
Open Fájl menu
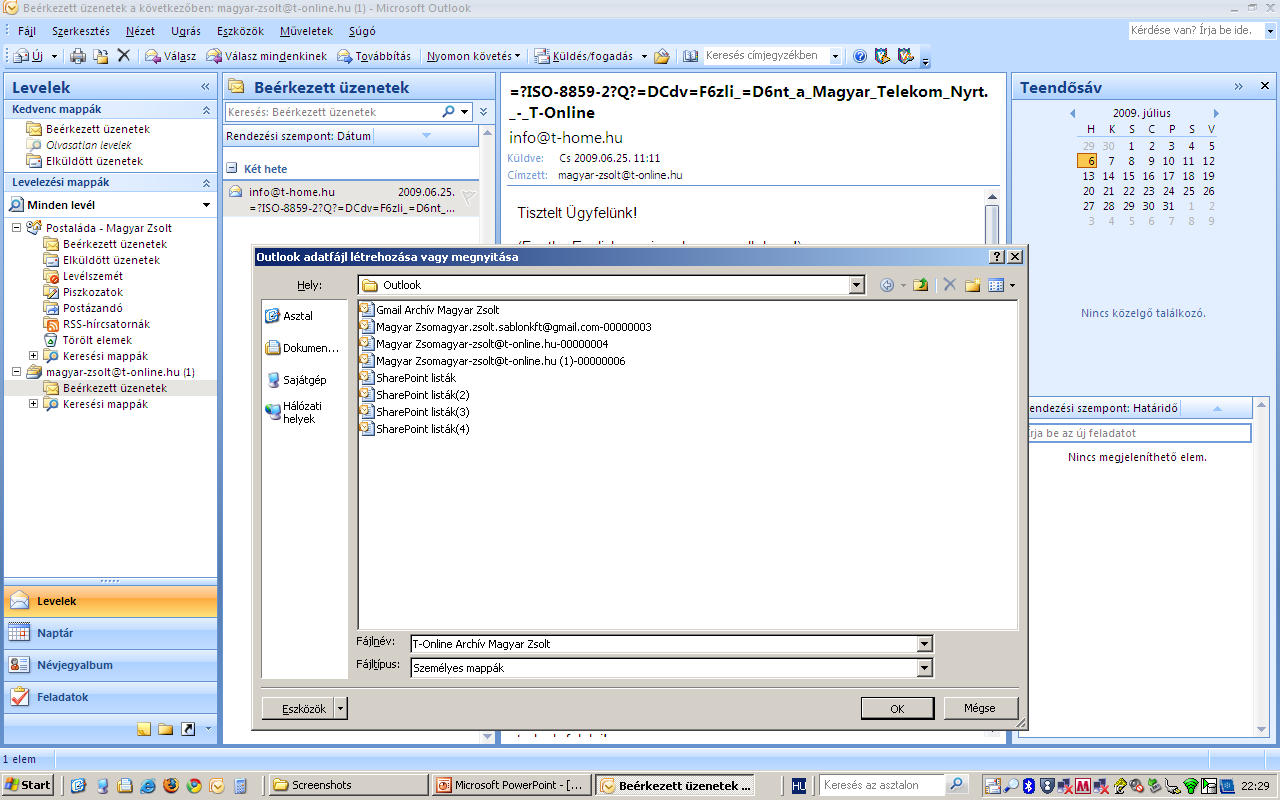pyautogui.click(x=27, y=31)
